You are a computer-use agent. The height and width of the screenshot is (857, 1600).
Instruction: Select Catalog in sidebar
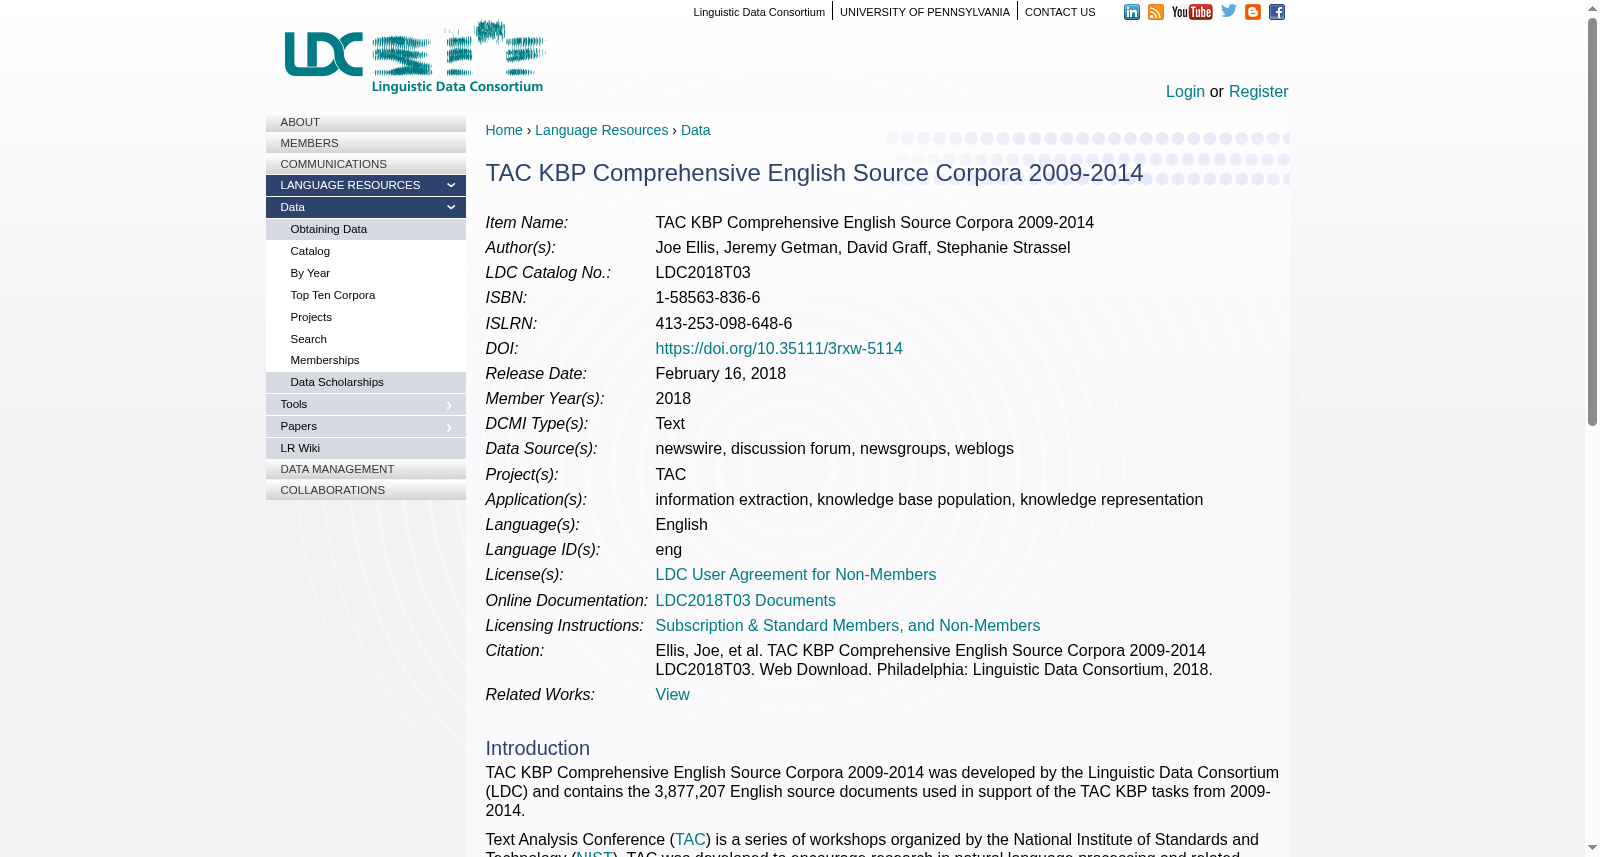click(x=366, y=251)
